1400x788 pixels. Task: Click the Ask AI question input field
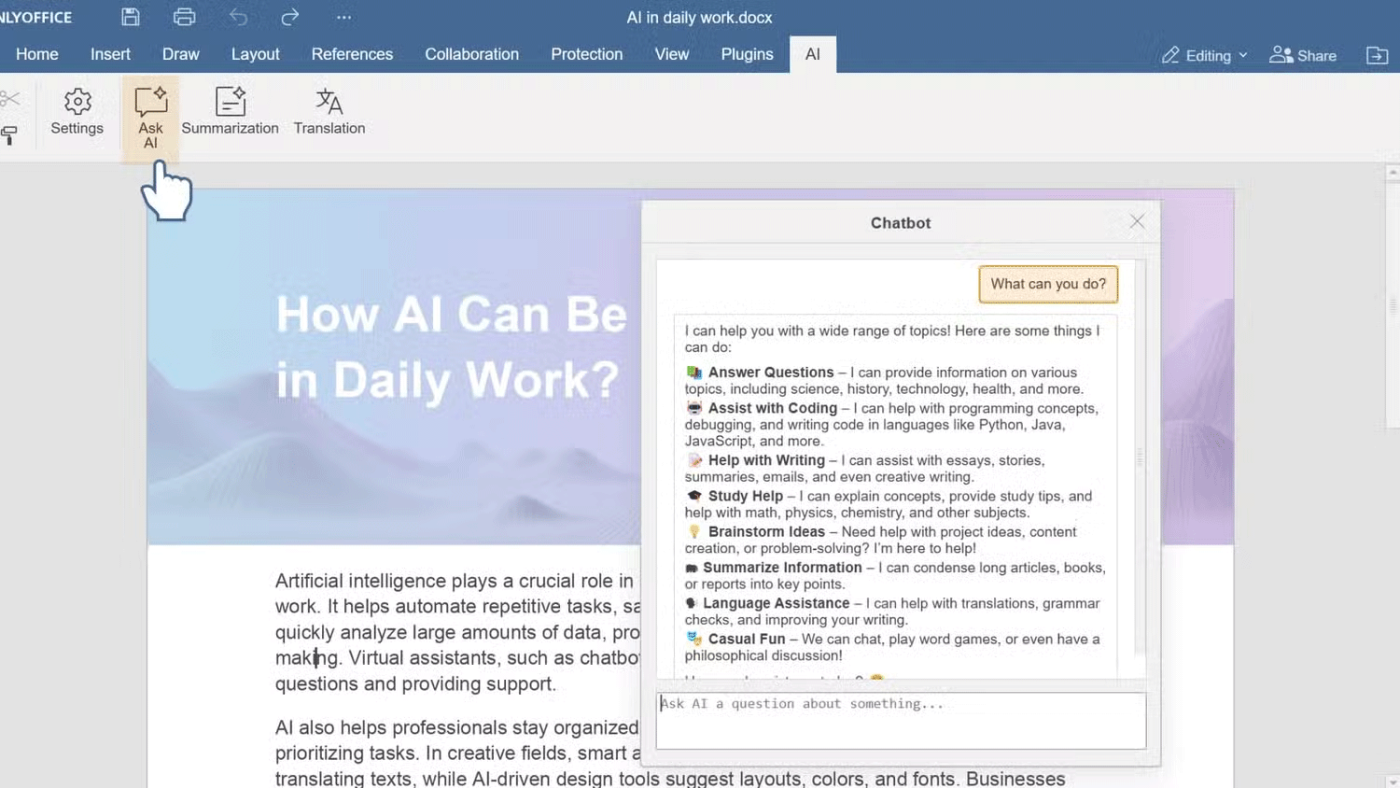click(900, 720)
